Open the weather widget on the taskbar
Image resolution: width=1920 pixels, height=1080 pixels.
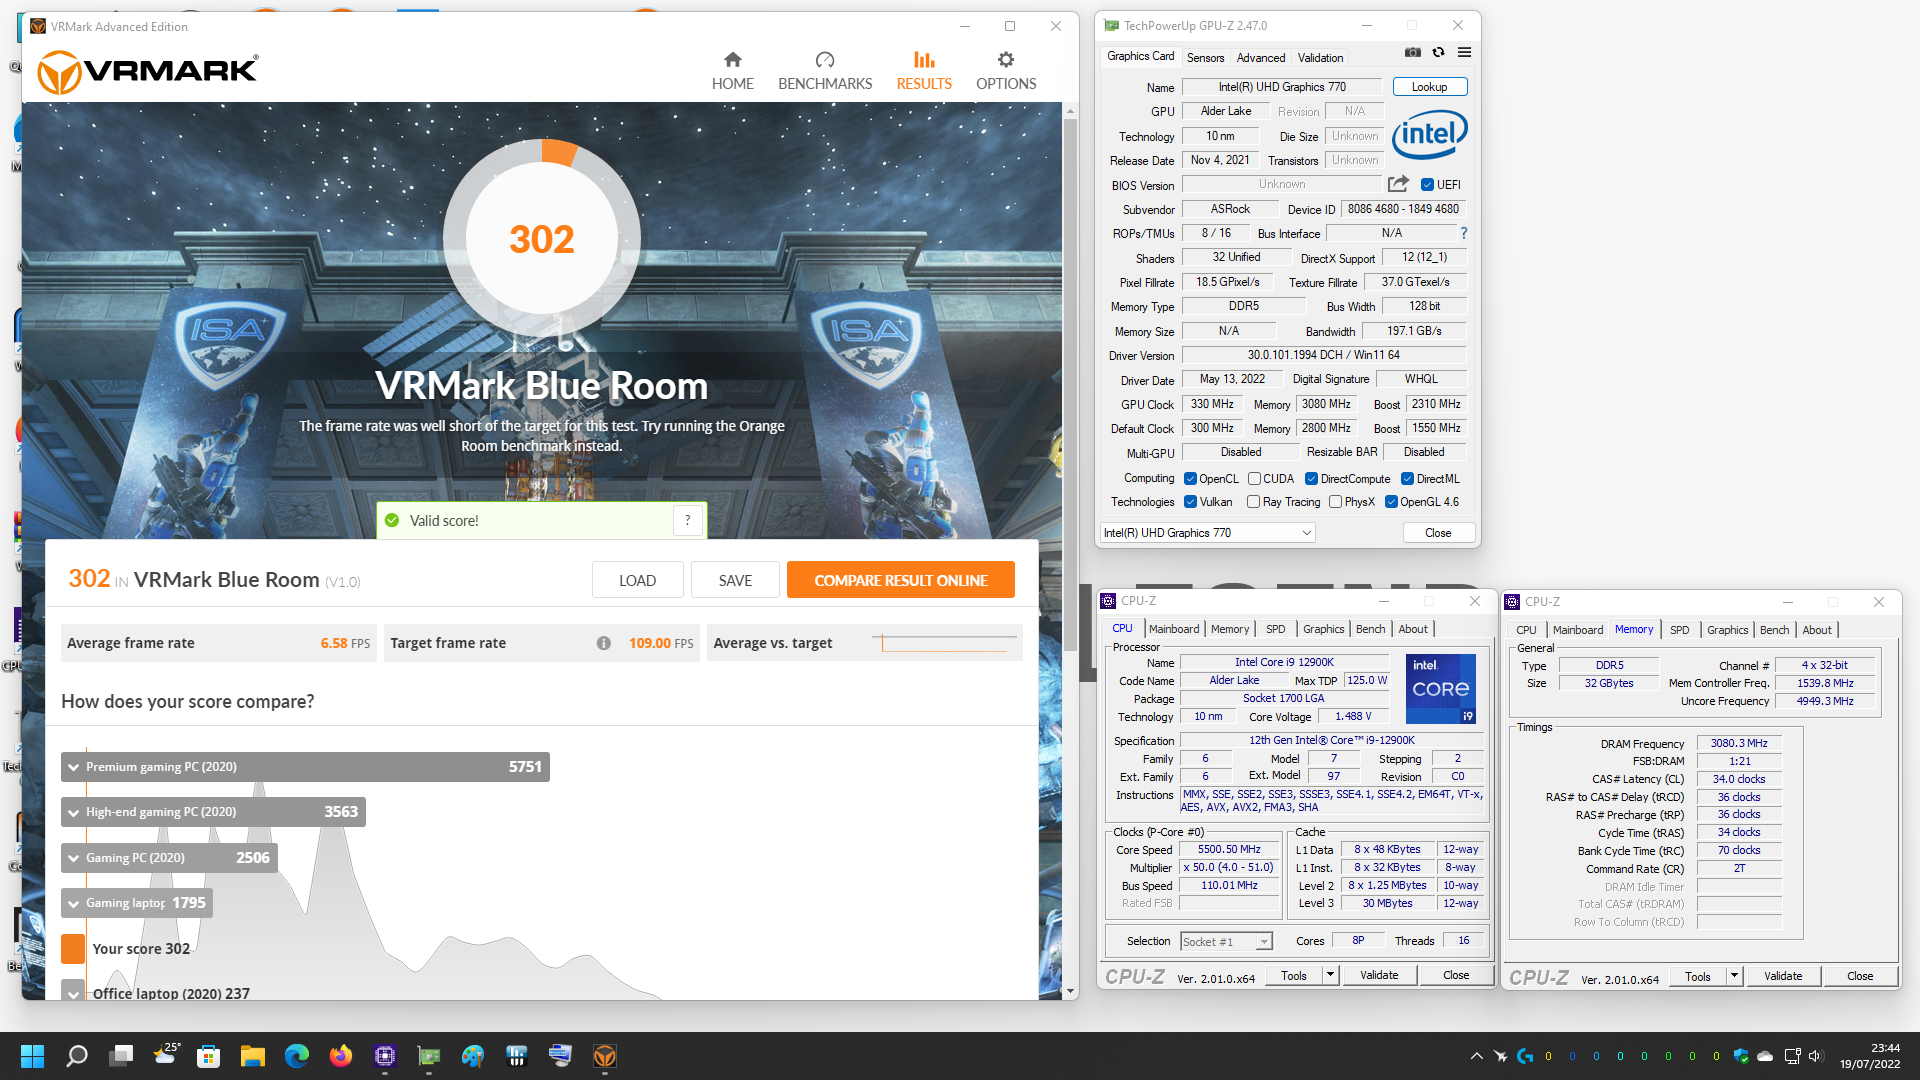(166, 1054)
